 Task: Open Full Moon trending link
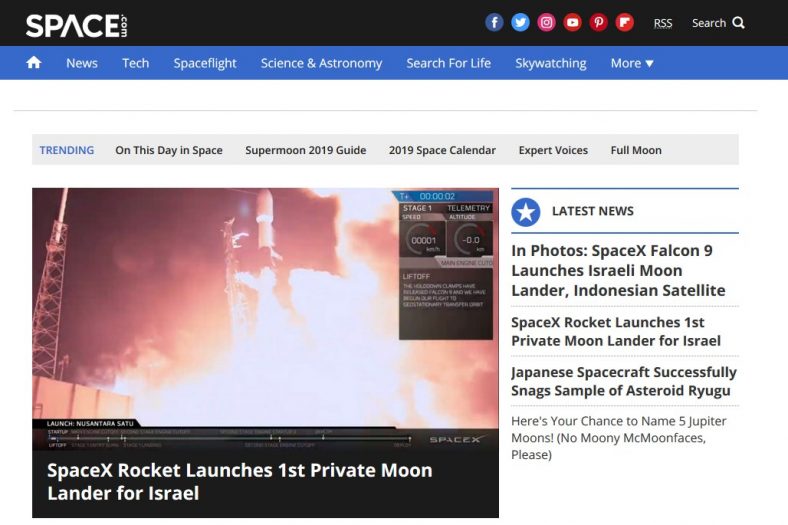(x=636, y=150)
